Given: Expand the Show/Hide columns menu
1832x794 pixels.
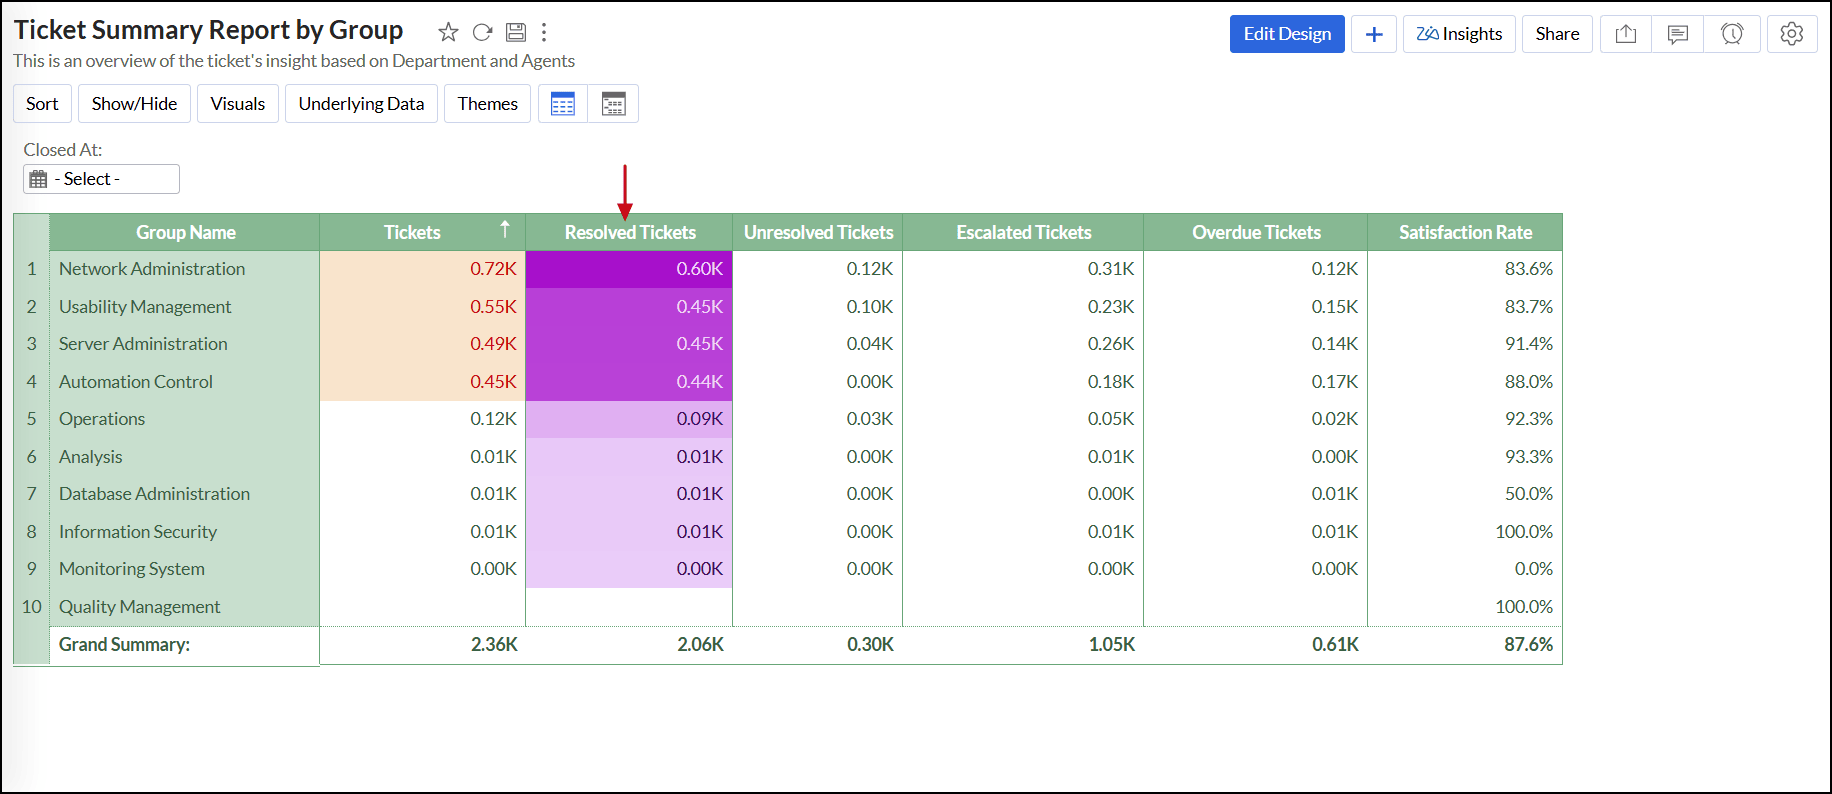Looking at the screenshot, I should [x=134, y=104].
